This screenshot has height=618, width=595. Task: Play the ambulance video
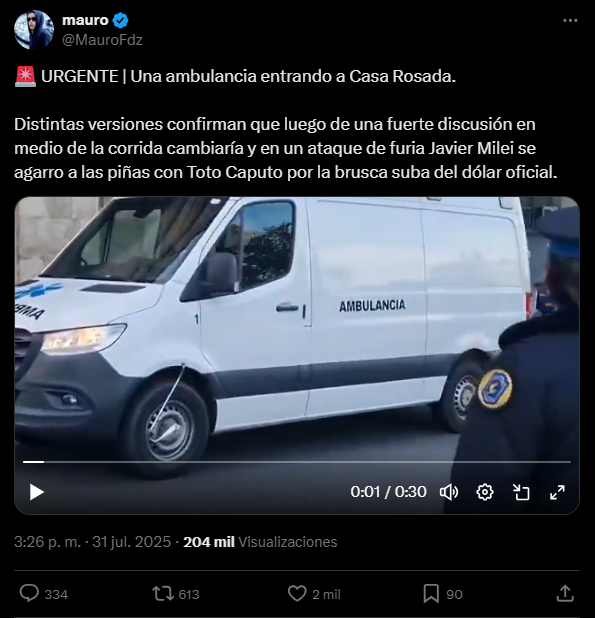[37, 492]
